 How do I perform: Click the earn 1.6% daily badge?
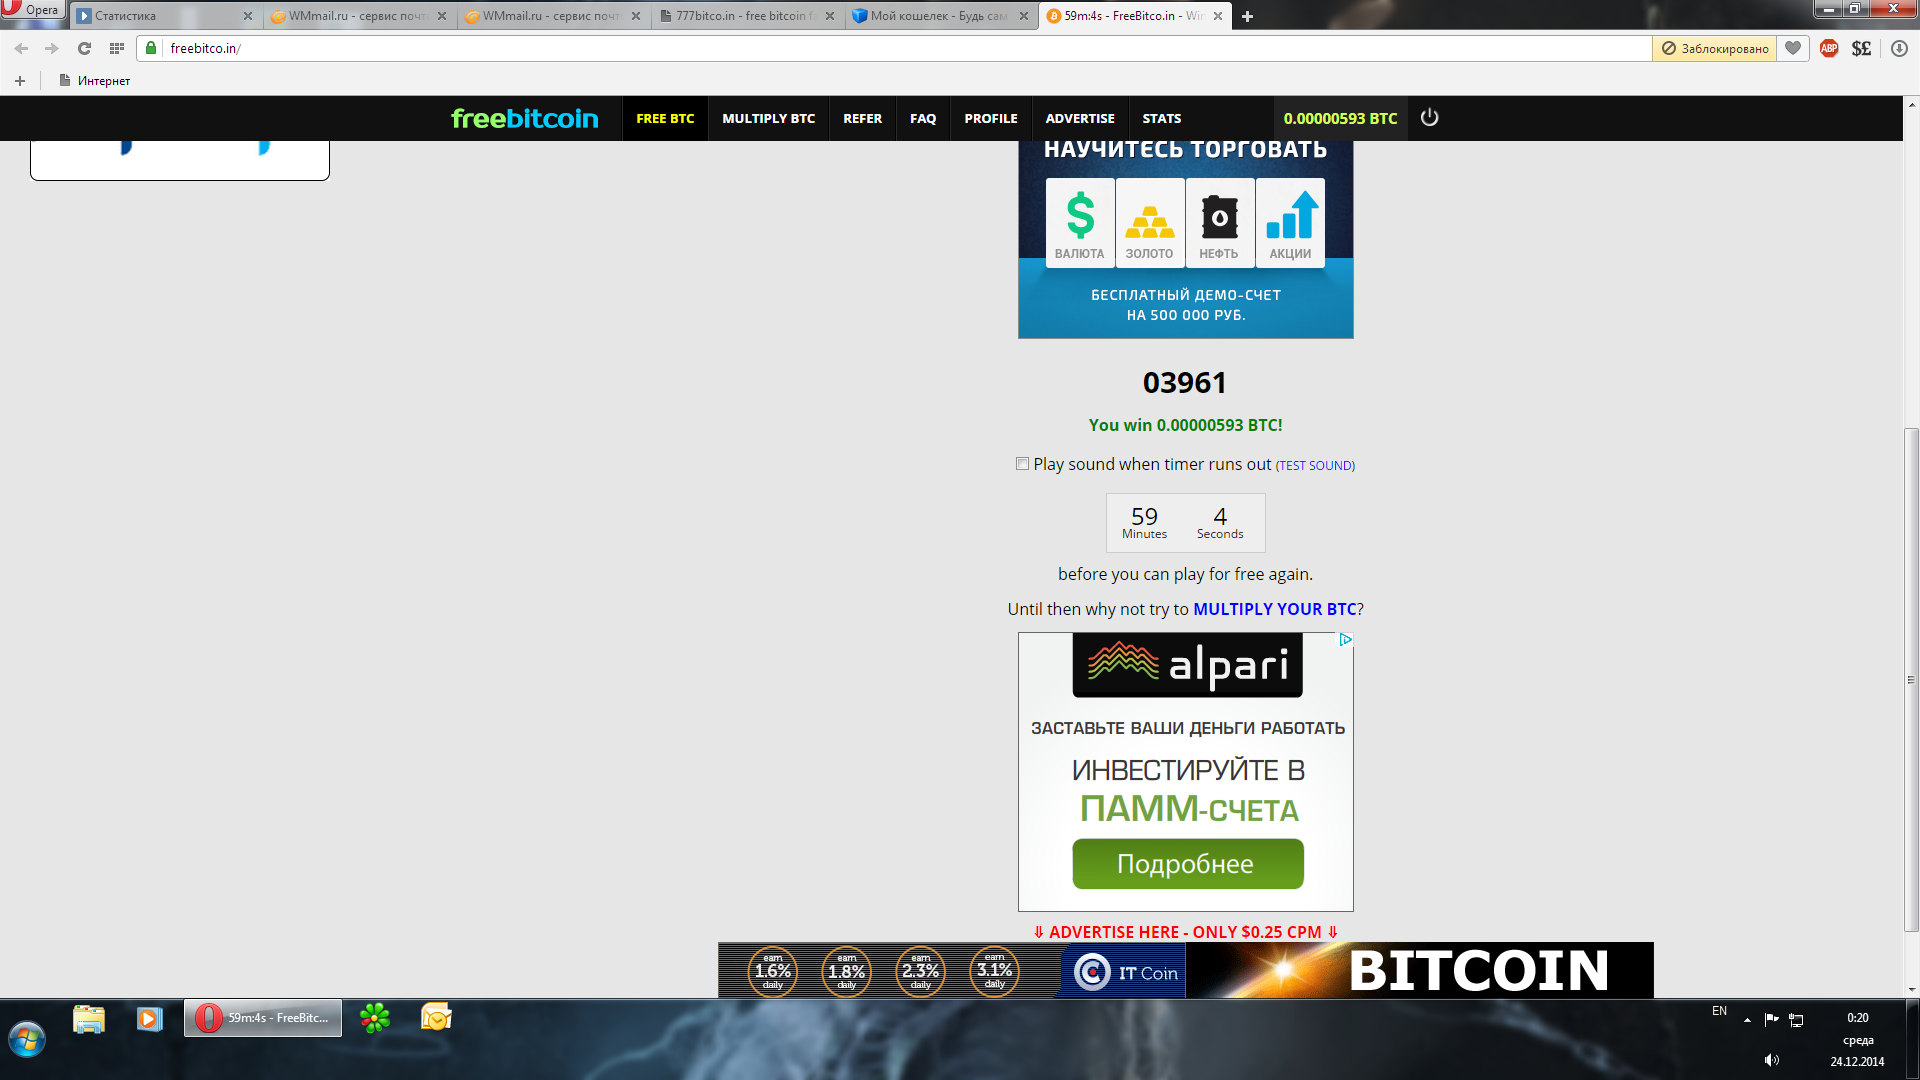click(x=773, y=972)
